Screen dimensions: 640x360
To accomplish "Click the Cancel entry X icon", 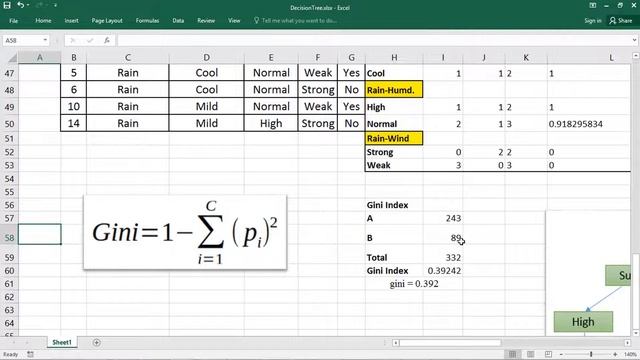I will click(x=73, y=40).
